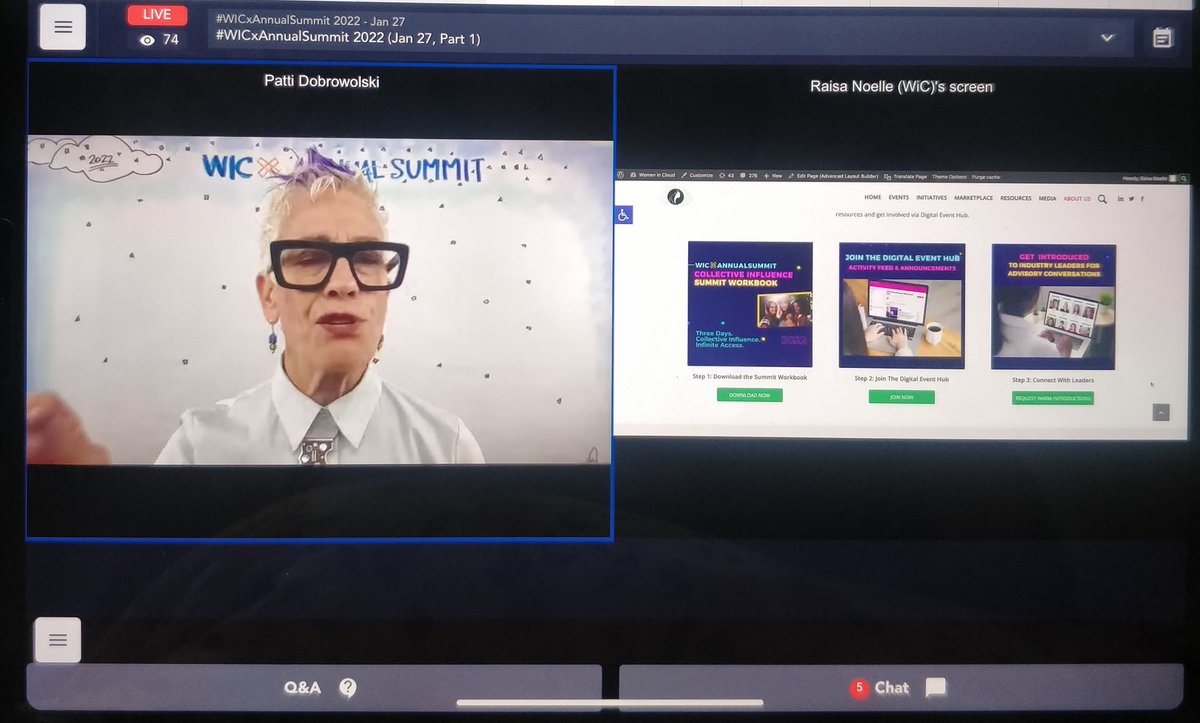Open RESOURCES in the shared site navigation

pos(1016,198)
